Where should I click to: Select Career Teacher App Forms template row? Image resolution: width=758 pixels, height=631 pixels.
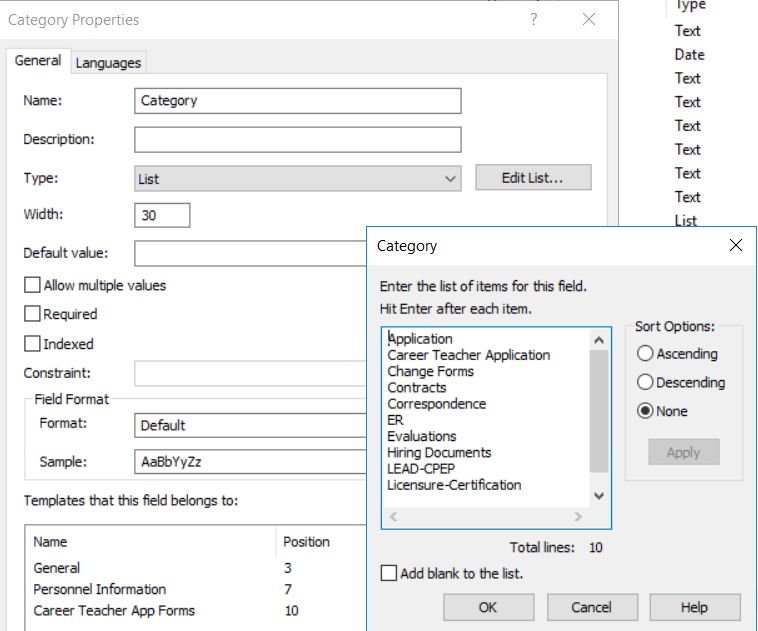pyautogui.click(x=114, y=610)
